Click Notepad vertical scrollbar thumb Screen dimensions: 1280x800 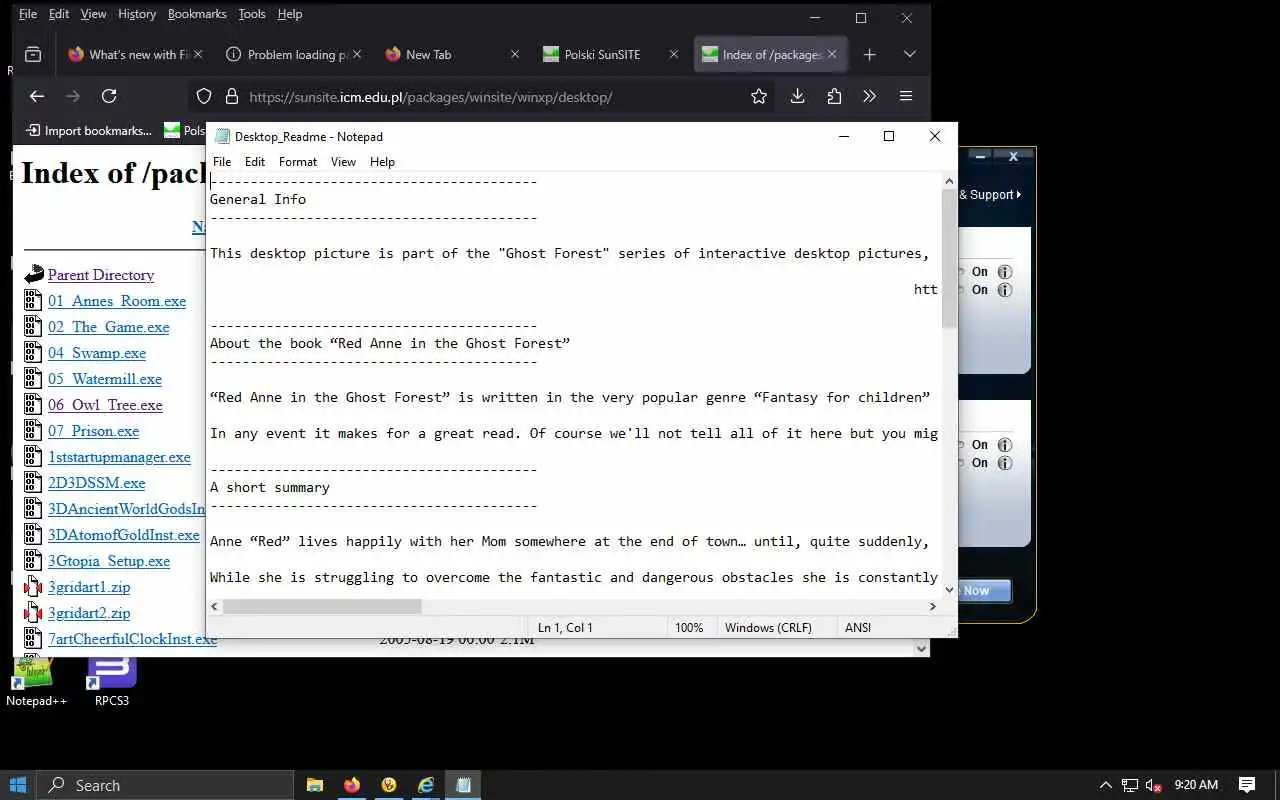coord(949,258)
